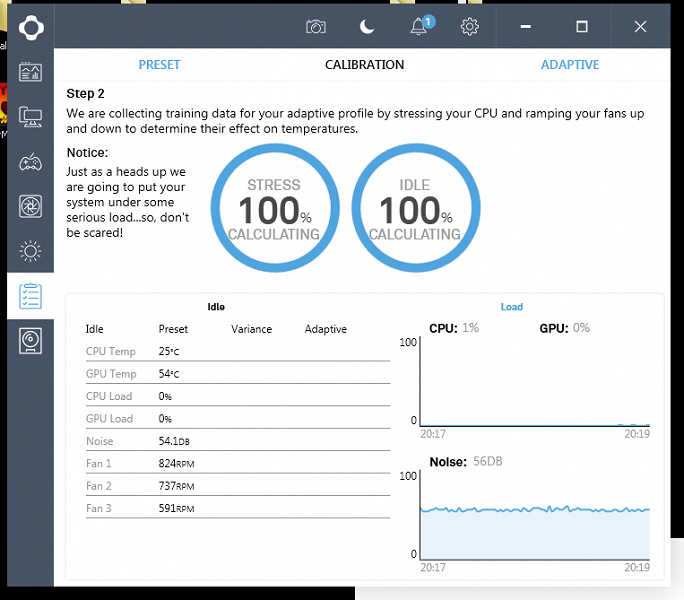Toggle night mode moon icon
This screenshot has width=684, height=600.
[x=366, y=27]
